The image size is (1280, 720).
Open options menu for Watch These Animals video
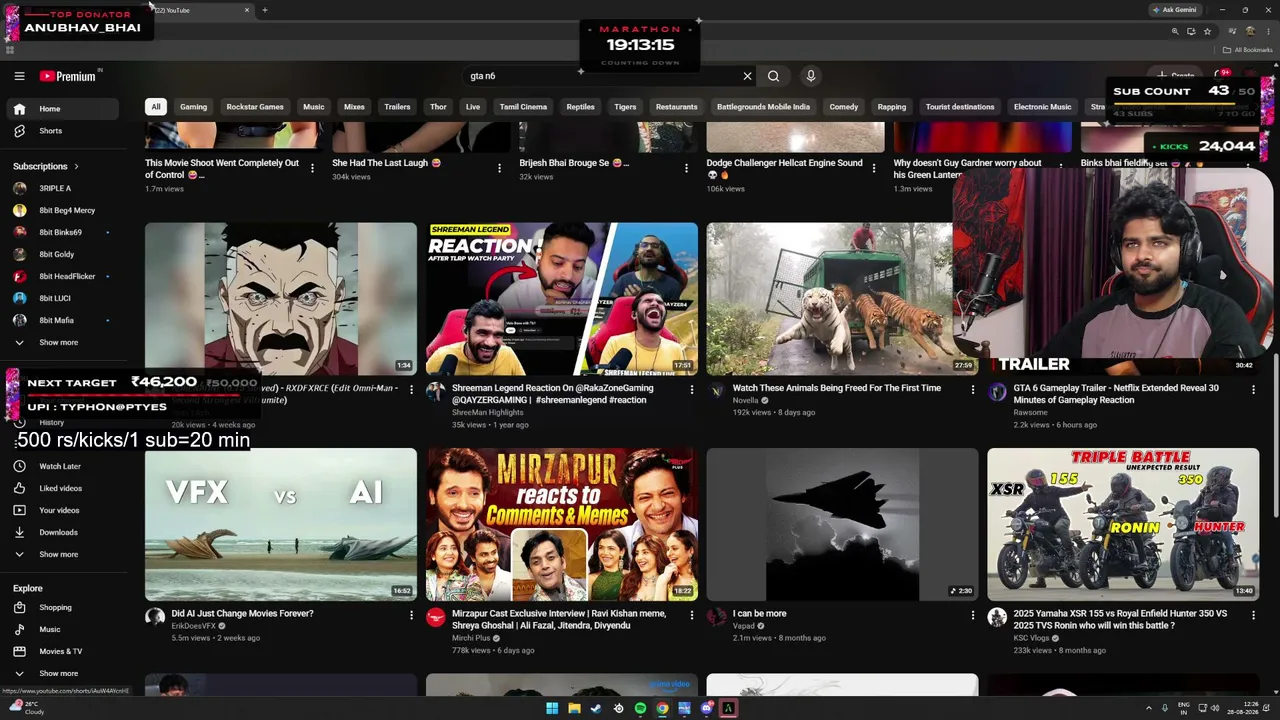(x=973, y=389)
